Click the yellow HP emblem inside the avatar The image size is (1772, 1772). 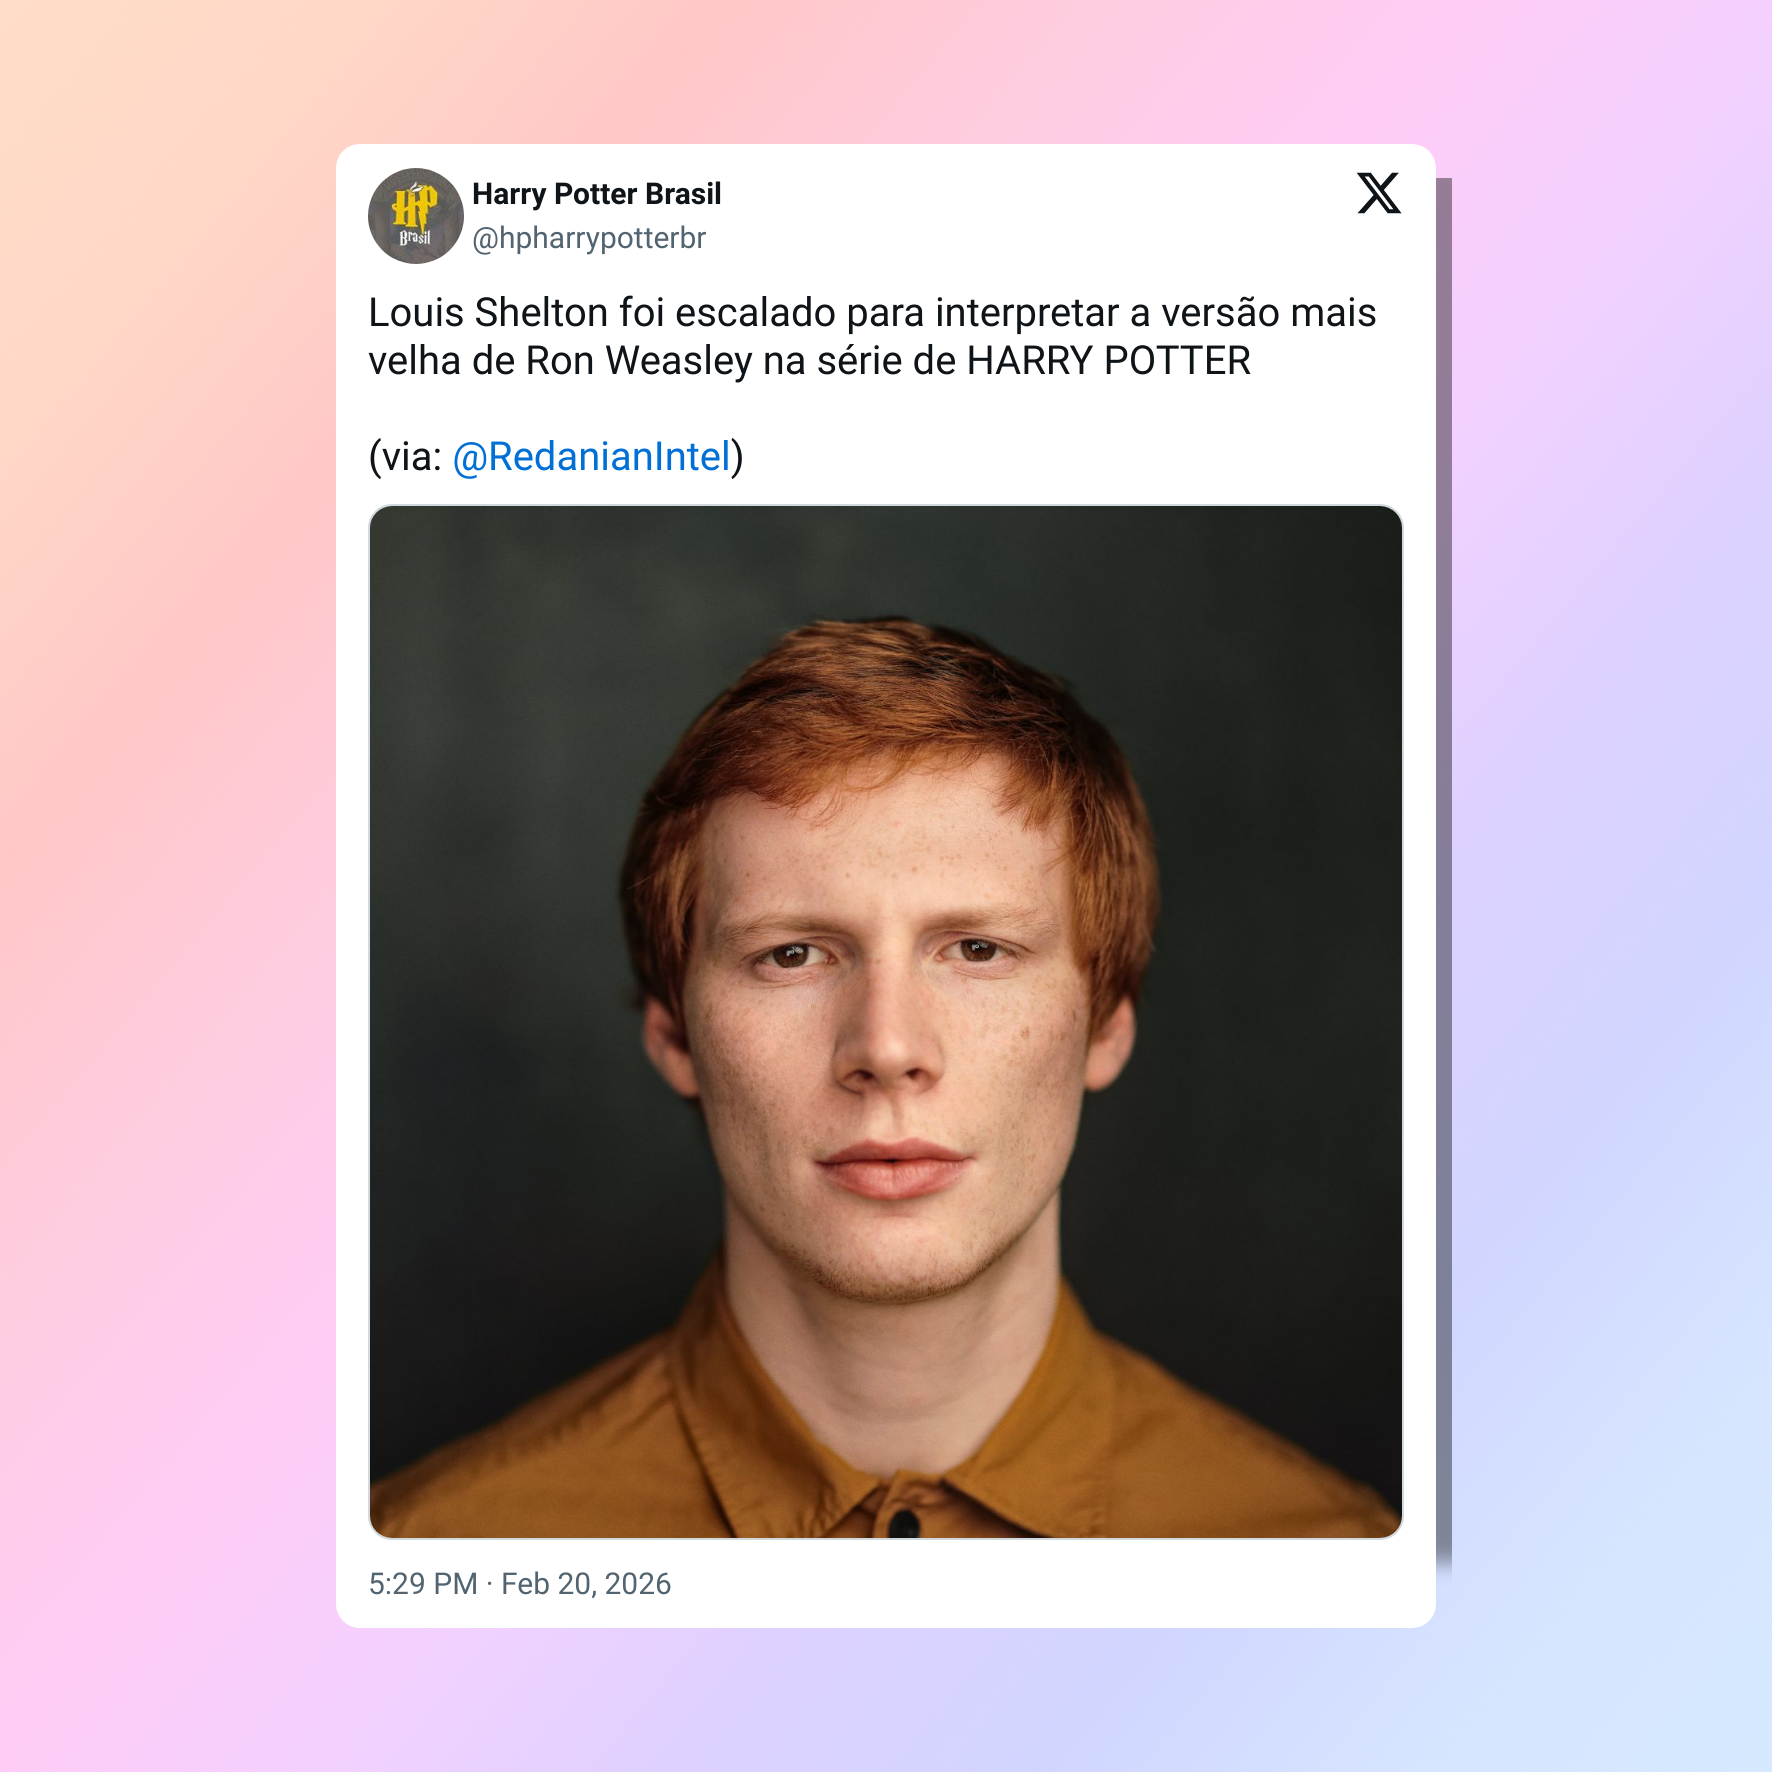[x=414, y=205]
